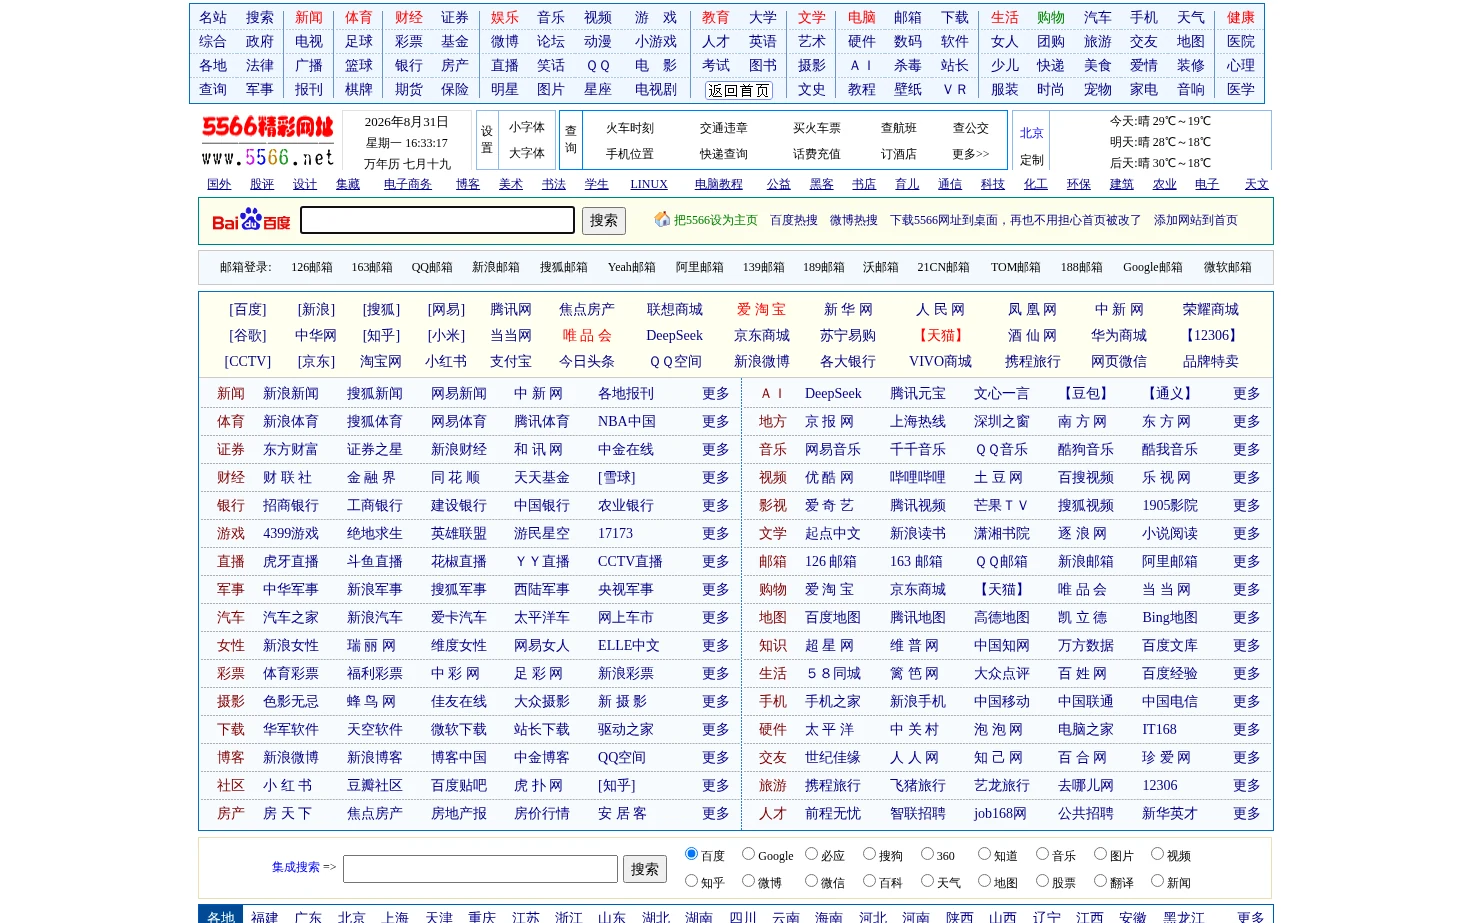Image resolution: width=1470 pixels, height=923 pixels.
Task: Open 娱乐 in the top navigation
Action: (505, 18)
